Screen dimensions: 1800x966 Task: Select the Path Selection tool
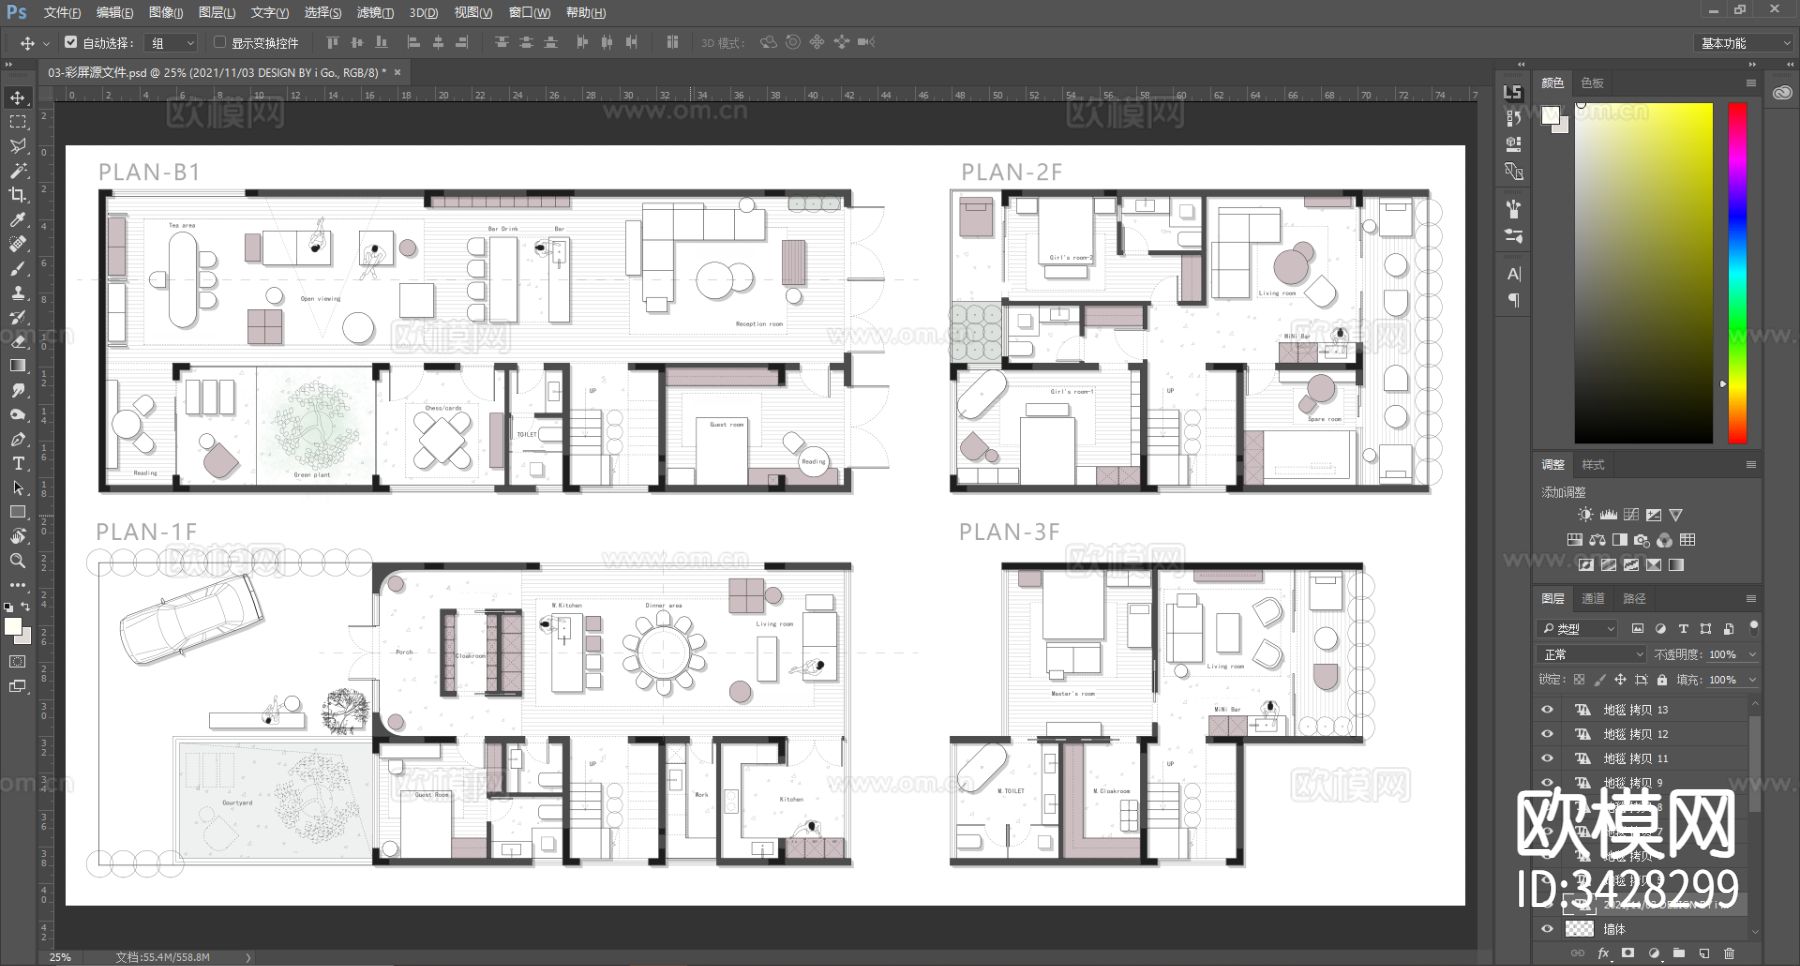18,488
